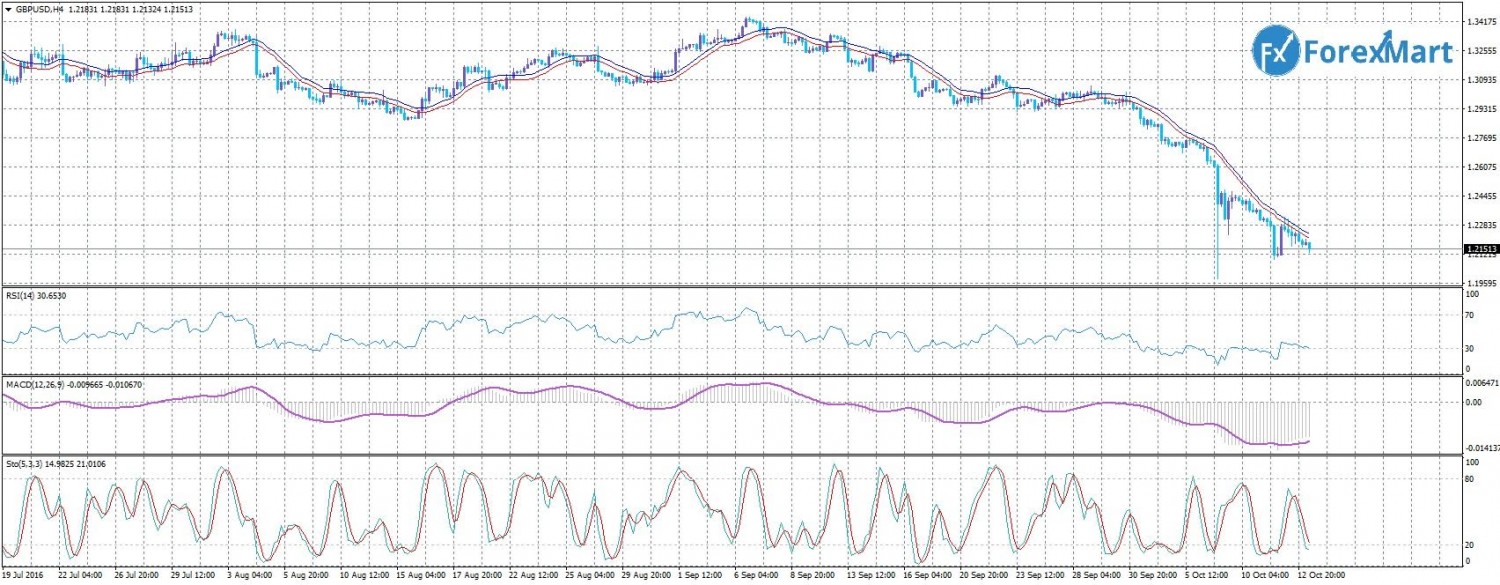The width and height of the screenshot is (1500, 585).
Task: Open the dropdown arrow beside GBPUSD,H4
Action: pyautogui.click(x=6, y=7)
